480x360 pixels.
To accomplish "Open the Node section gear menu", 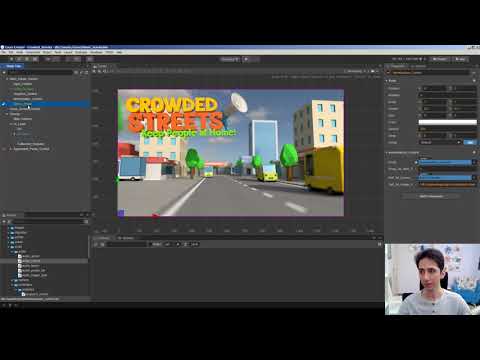I will pyautogui.click(x=474, y=81).
